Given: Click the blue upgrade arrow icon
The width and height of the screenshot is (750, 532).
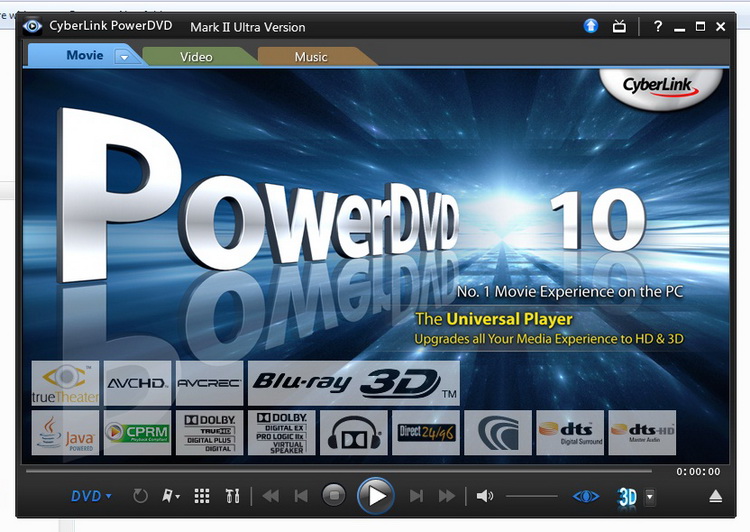Looking at the screenshot, I should tap(591, 26).
